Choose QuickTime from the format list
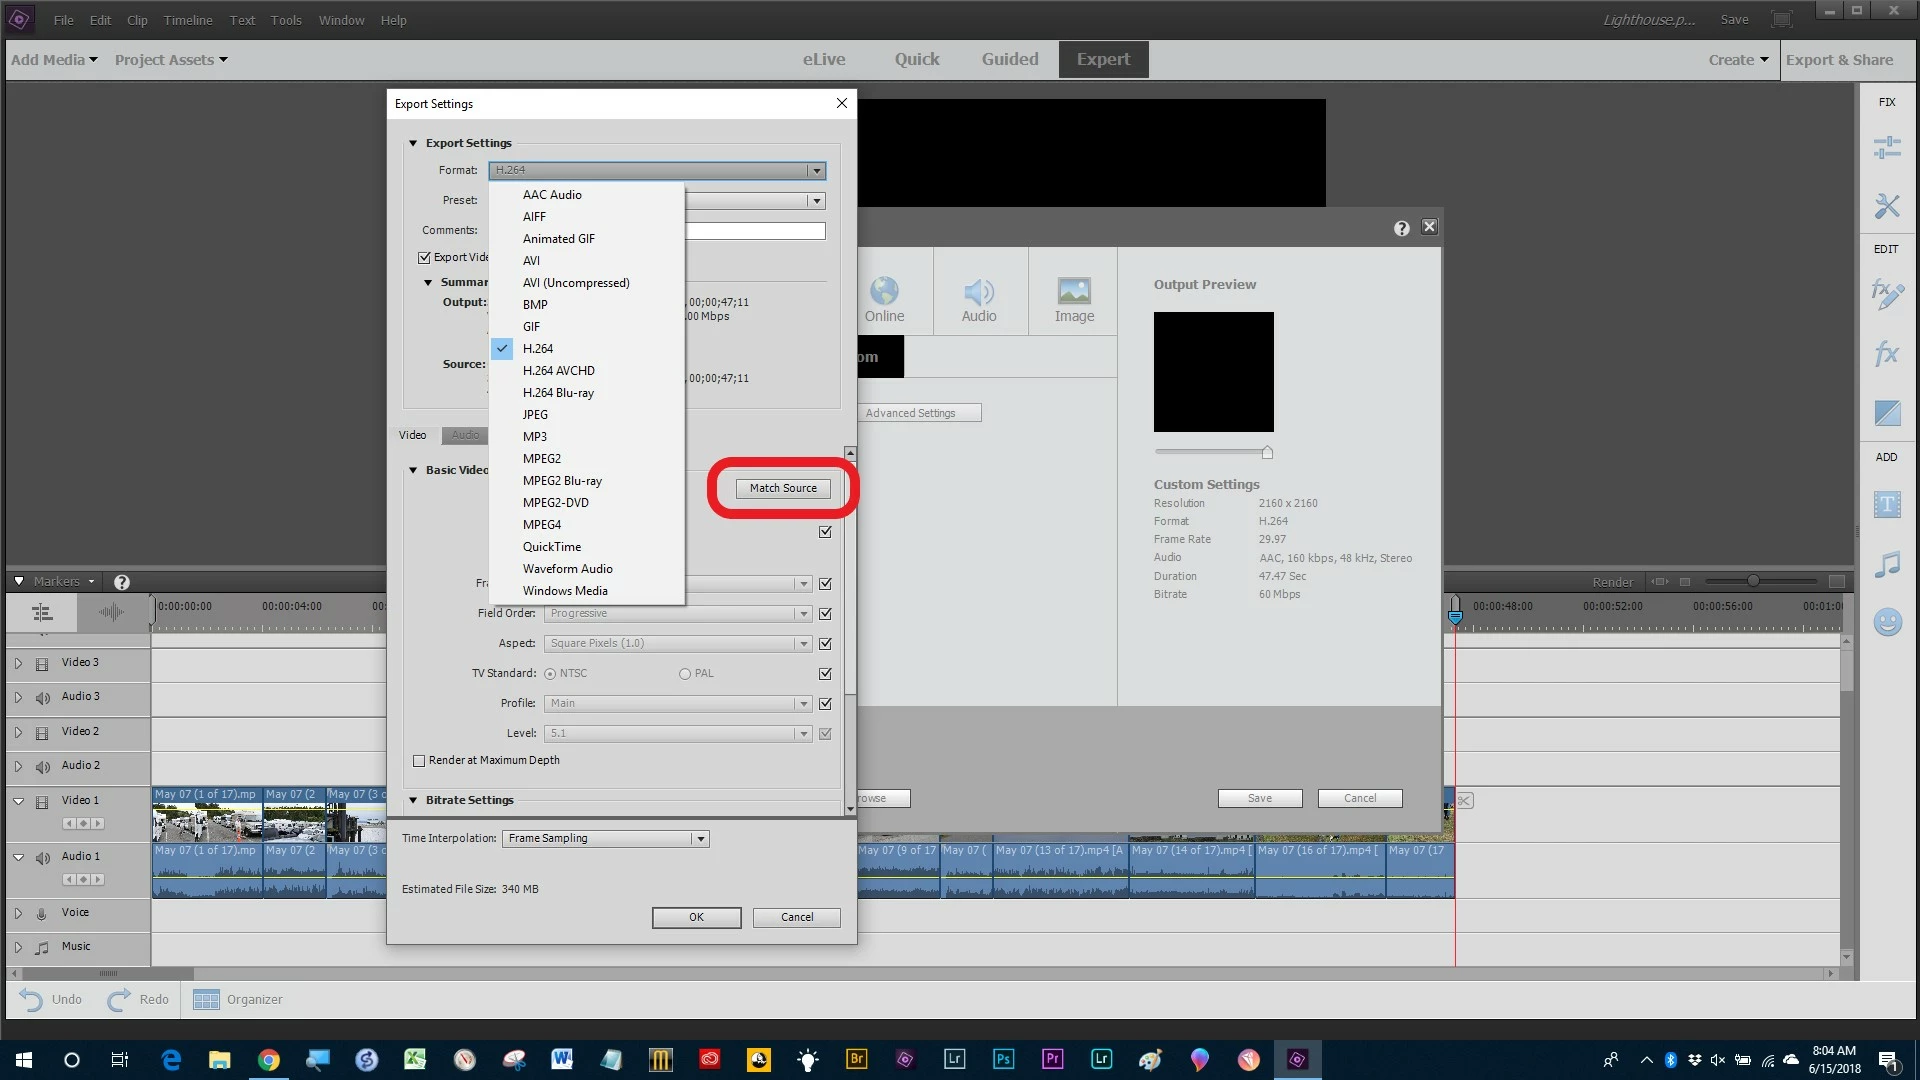 coord(551,547)
